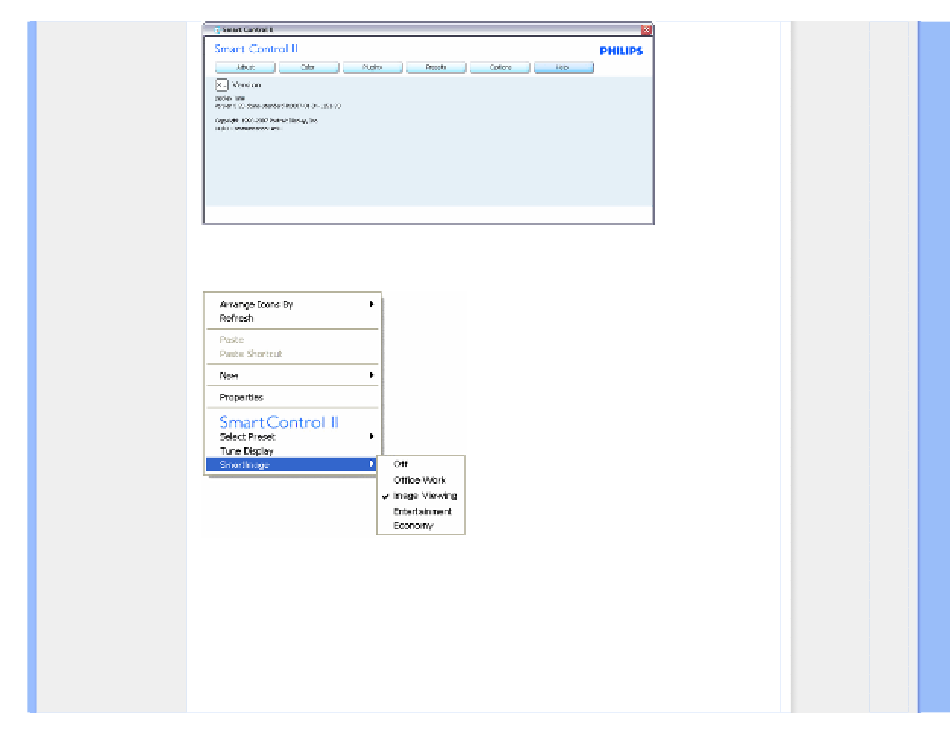Click the highlighted SmartImage menu entry

click(x=291, y=465)
